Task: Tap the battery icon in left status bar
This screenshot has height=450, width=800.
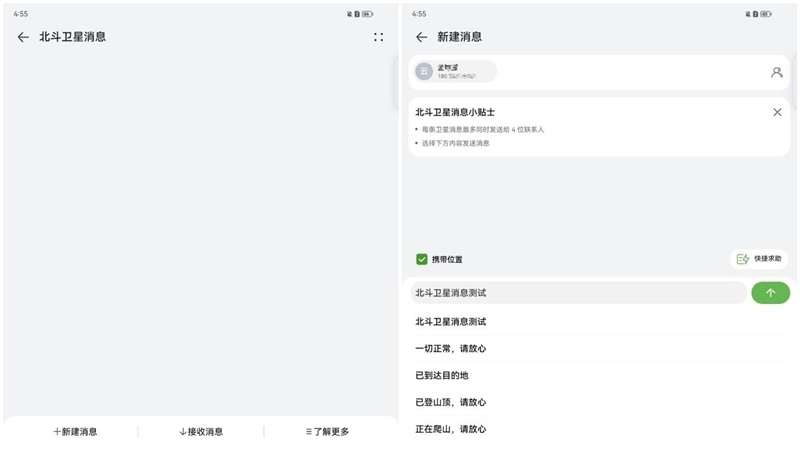Action: (x=367, y=14)
